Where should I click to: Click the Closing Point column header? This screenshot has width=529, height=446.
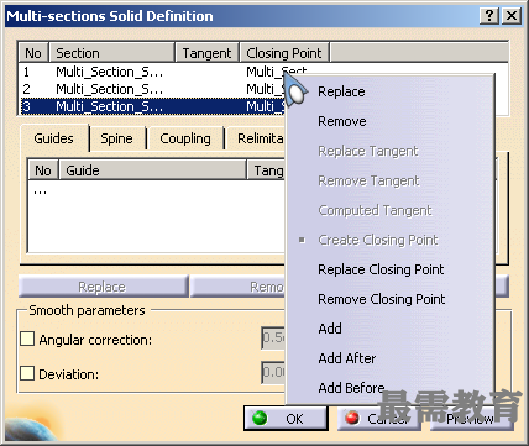[x=284, y=53]
